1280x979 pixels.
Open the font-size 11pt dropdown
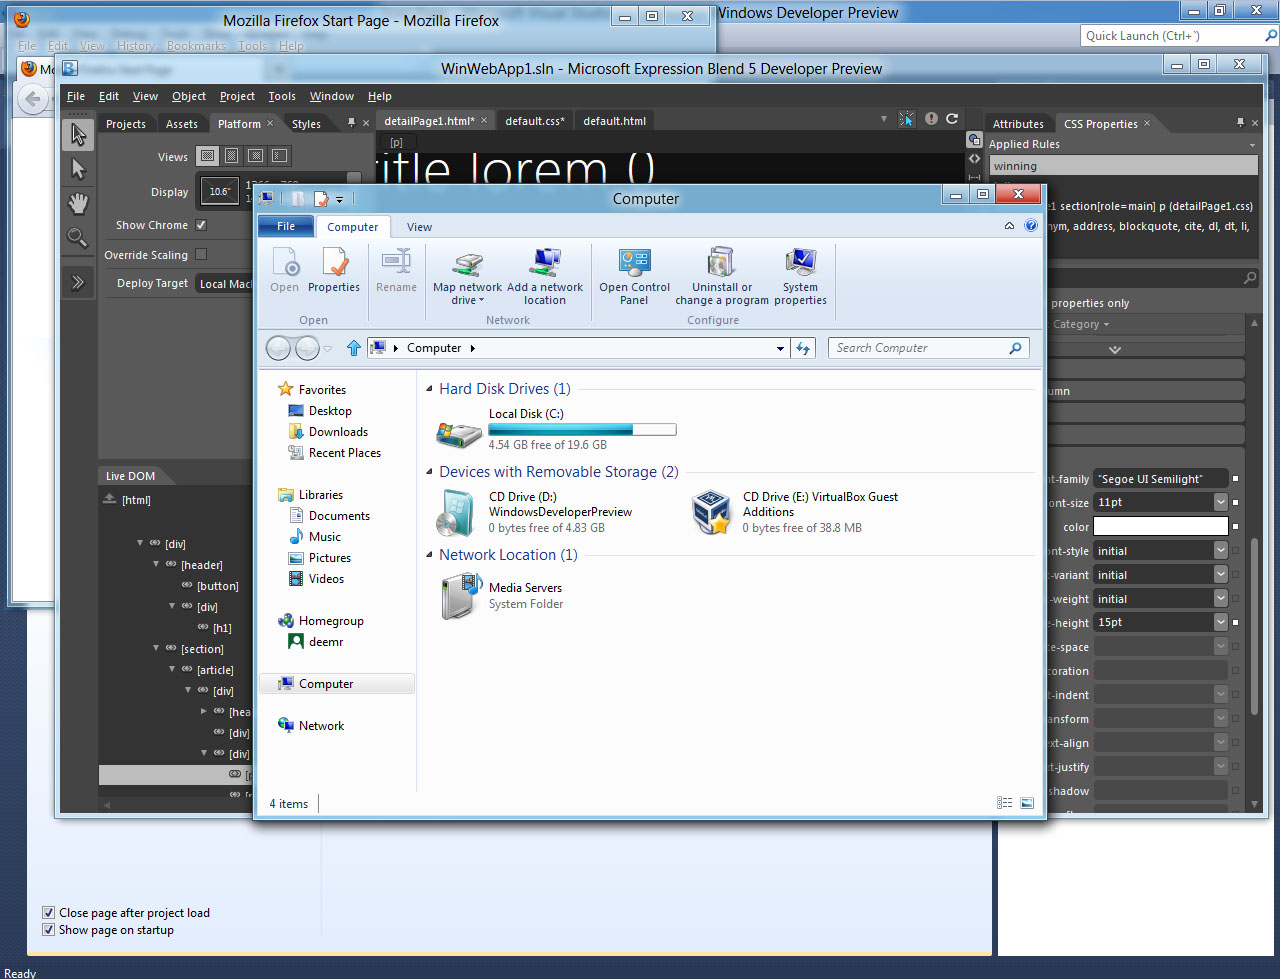point(1220,502)
